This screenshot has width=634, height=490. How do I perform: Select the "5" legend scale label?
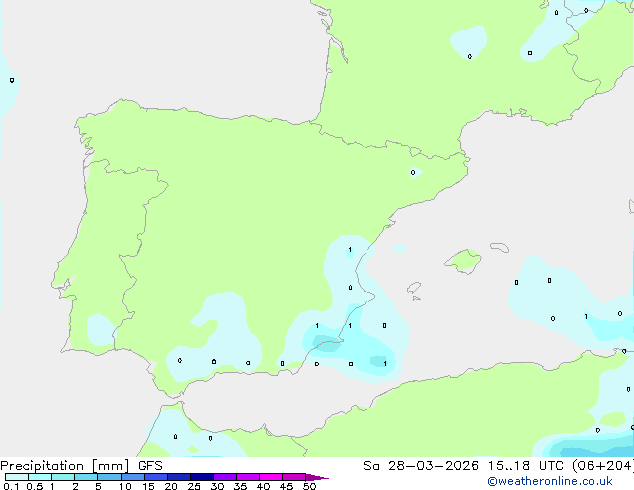coord(98,486)
